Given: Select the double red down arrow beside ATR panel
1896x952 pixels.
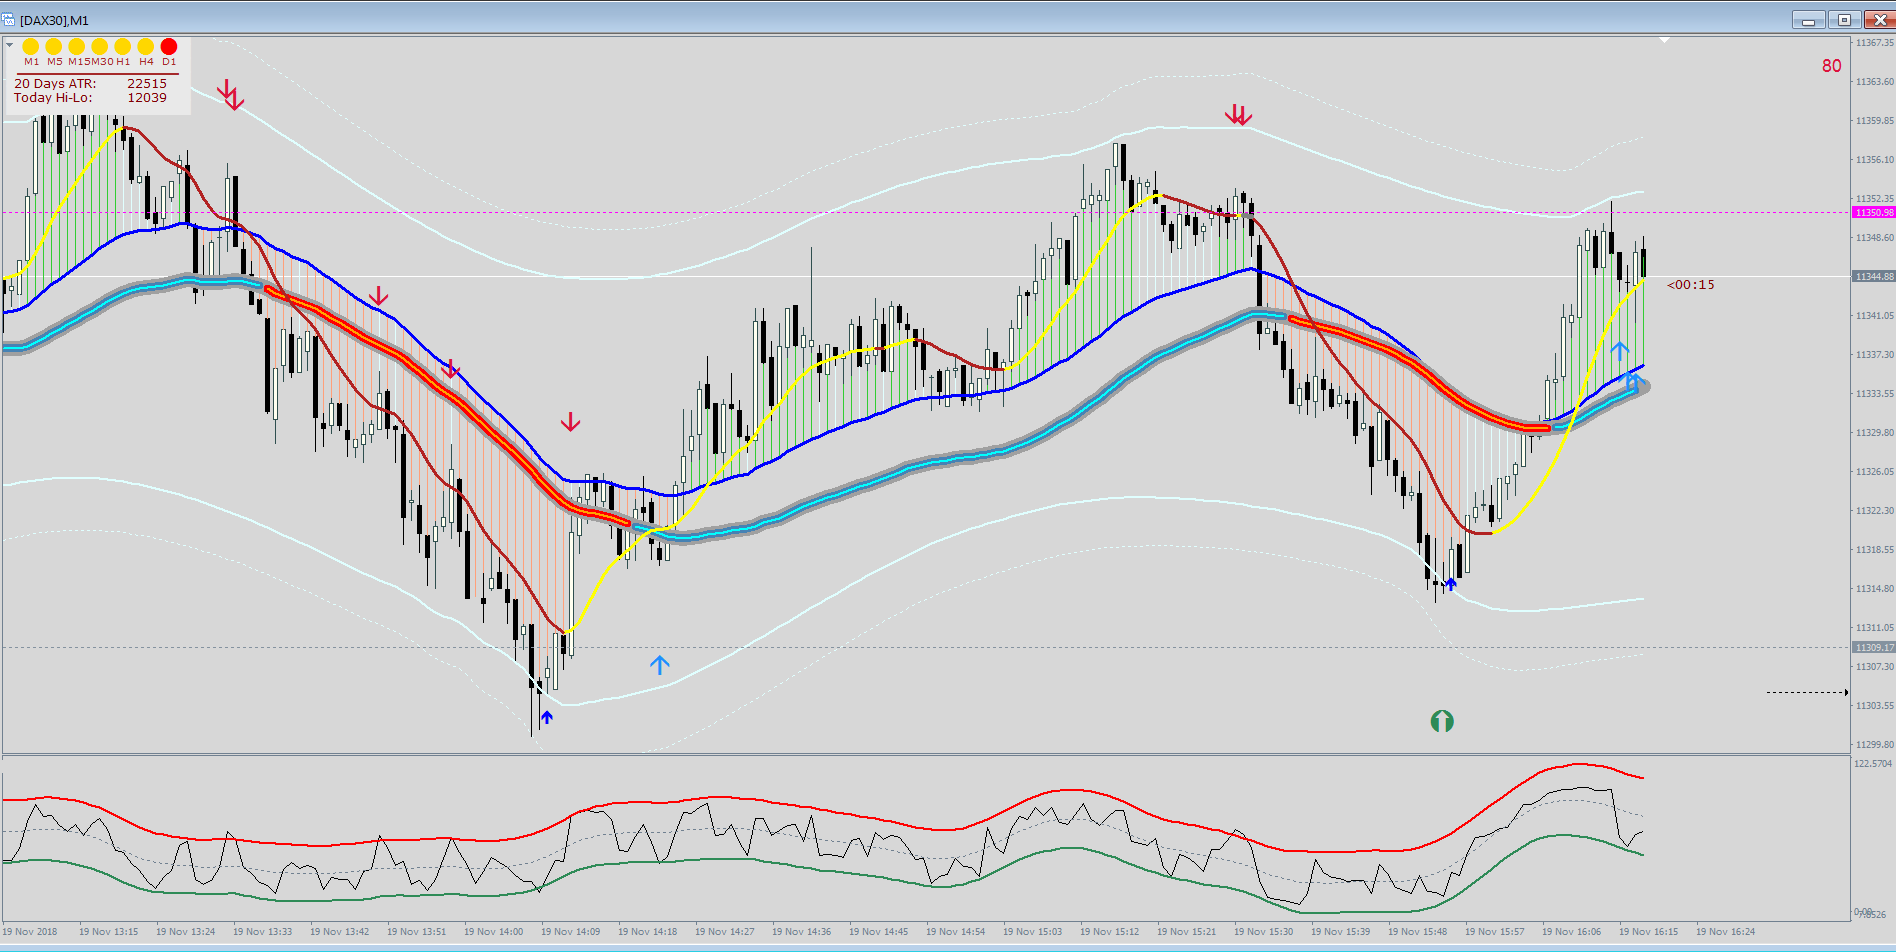Looking at the screenshot, I should [231, 95].
